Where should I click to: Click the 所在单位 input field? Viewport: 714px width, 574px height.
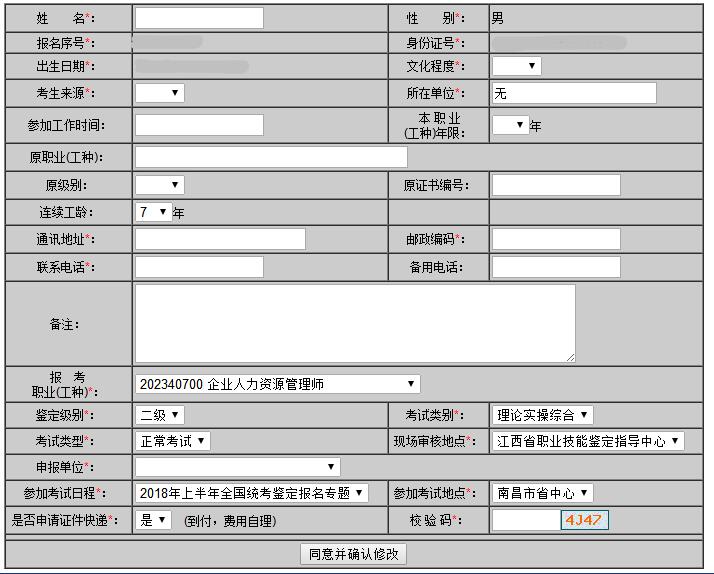point(574,93)
